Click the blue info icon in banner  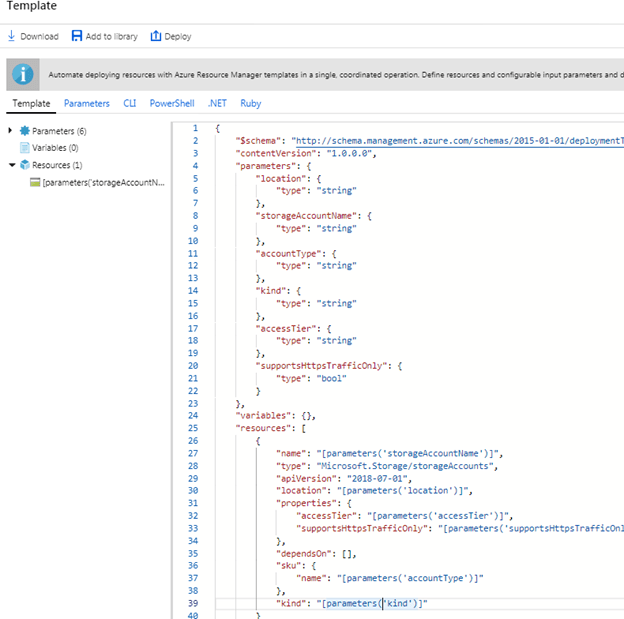click(x=24, y=74)
